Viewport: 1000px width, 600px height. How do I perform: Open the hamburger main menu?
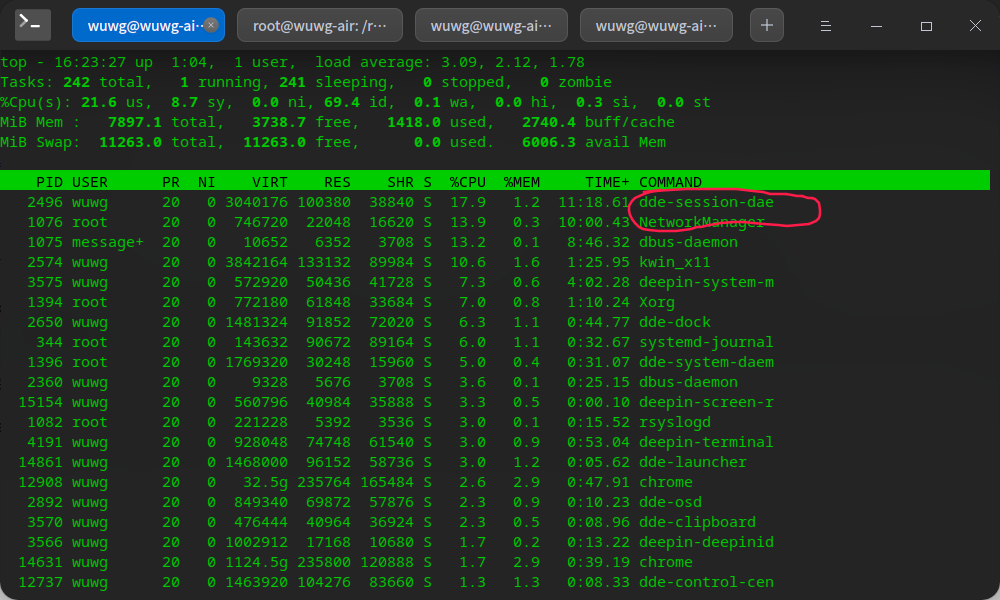pos(825,26)
